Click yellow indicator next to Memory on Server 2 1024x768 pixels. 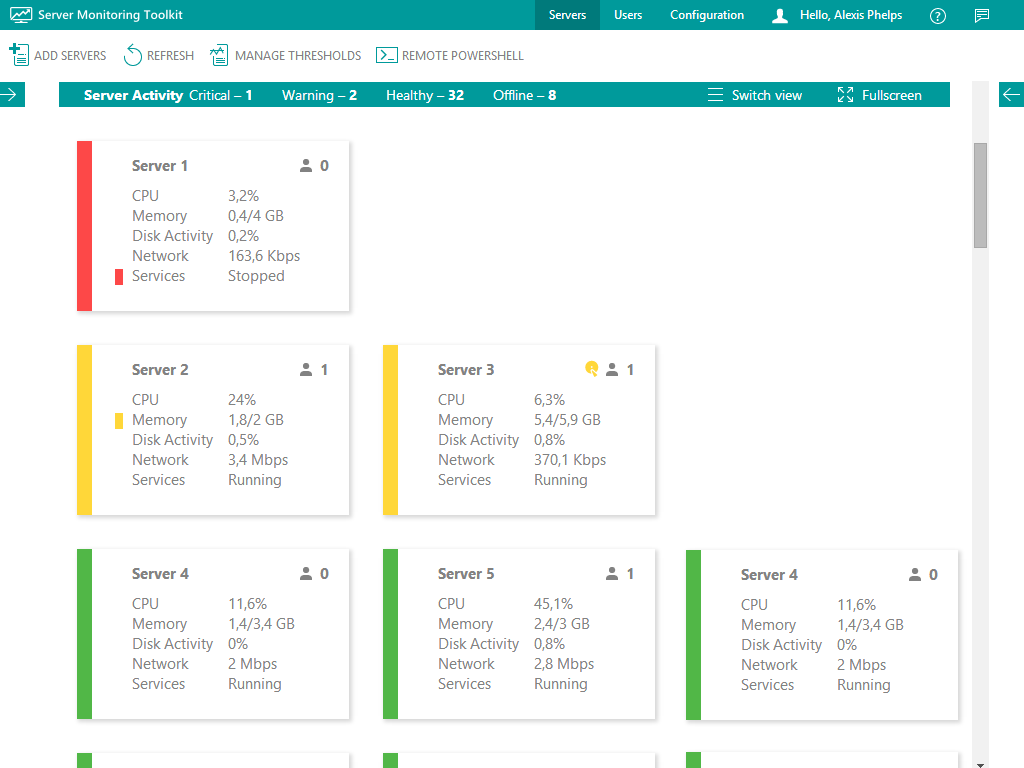click(x=119, y=421)
